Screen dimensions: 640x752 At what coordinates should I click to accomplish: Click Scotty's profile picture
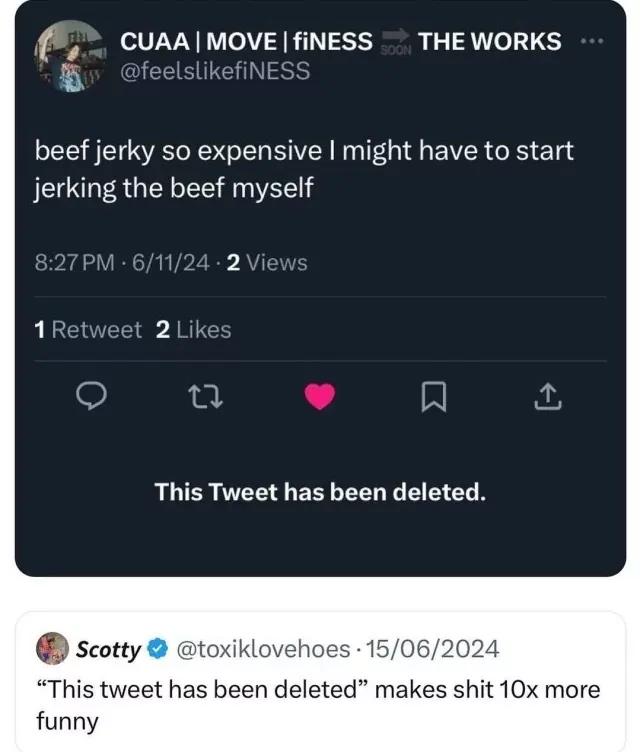tap(49, 649)
